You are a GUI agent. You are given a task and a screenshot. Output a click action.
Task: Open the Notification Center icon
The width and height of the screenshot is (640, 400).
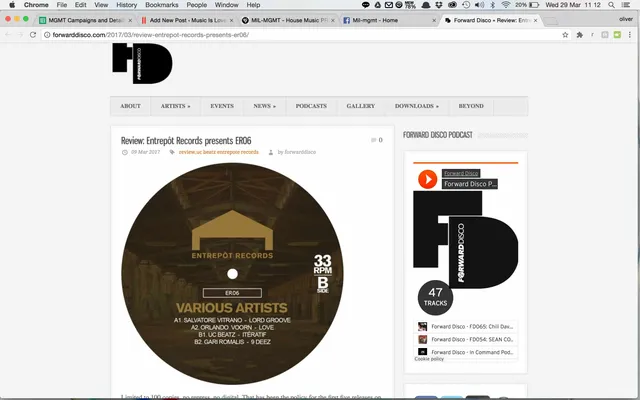[625, 5]
